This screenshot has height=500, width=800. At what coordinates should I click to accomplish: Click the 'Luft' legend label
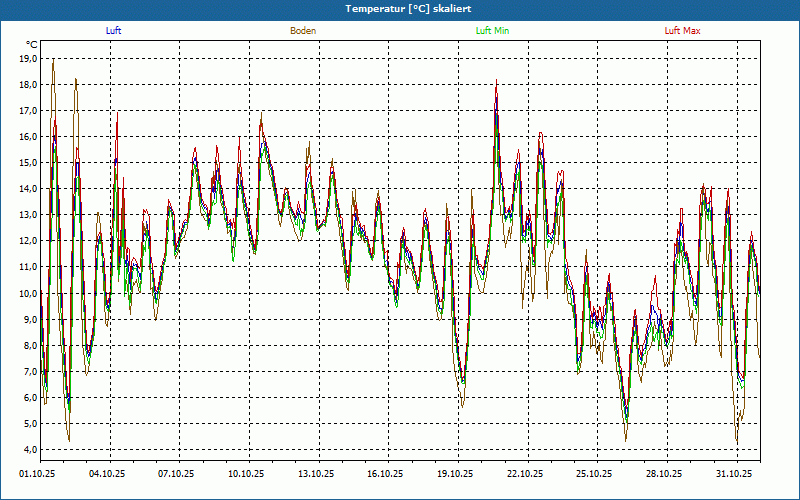point(113,31)
